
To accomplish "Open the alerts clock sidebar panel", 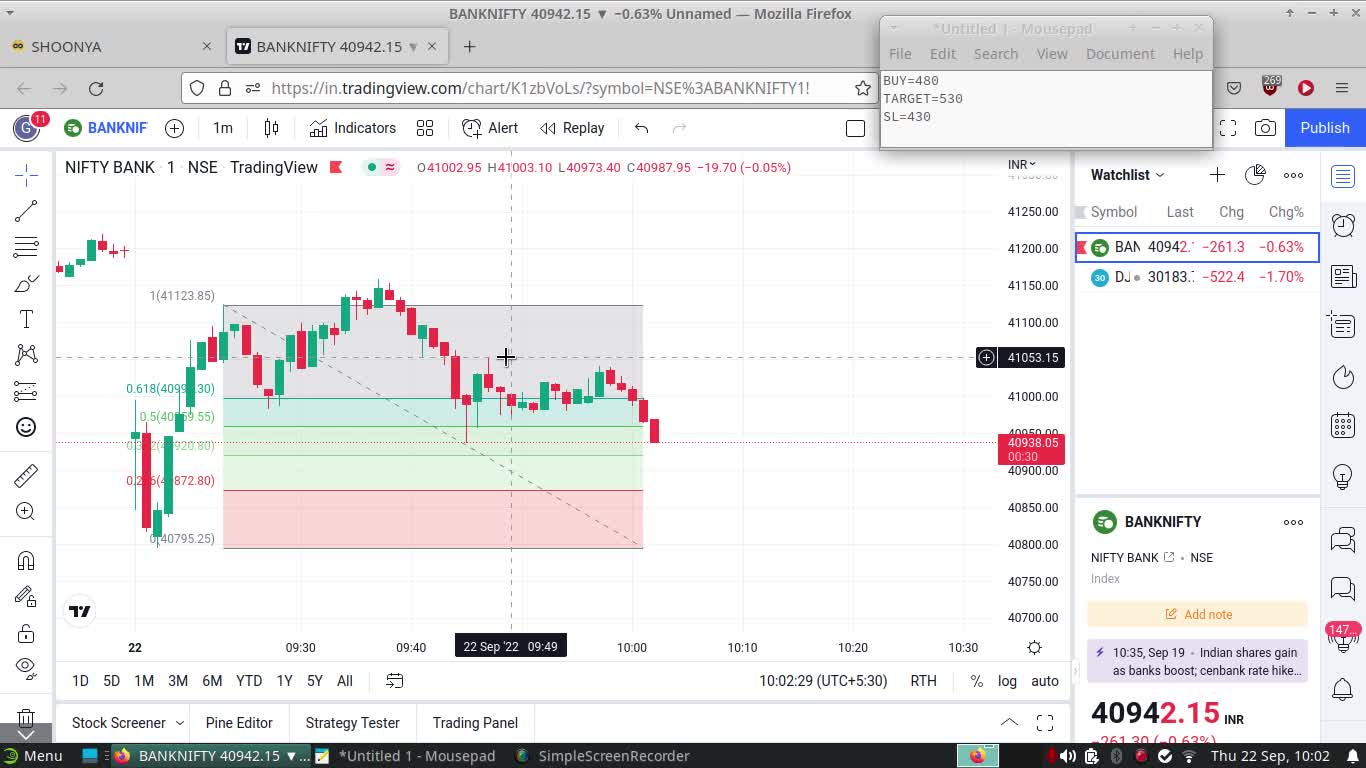I will pyautogui.click(x=1343, y=225).
